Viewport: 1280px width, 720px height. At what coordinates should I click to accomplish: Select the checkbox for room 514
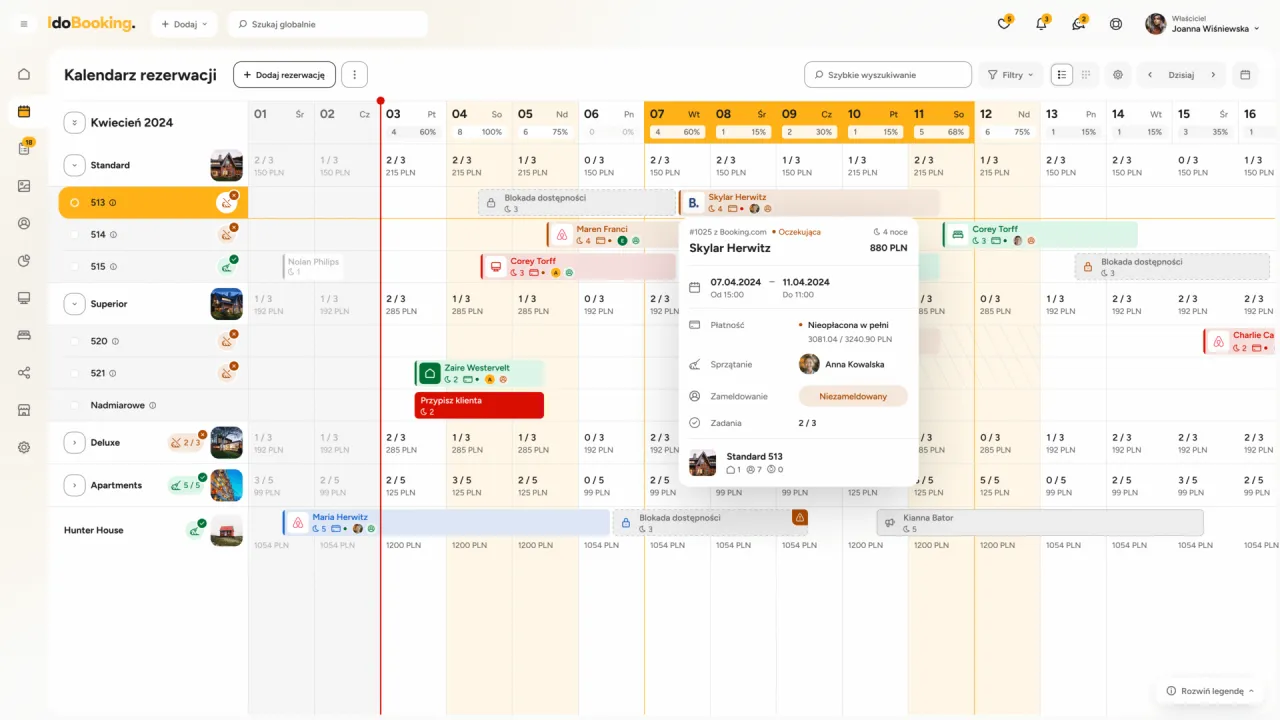[74, 235]
